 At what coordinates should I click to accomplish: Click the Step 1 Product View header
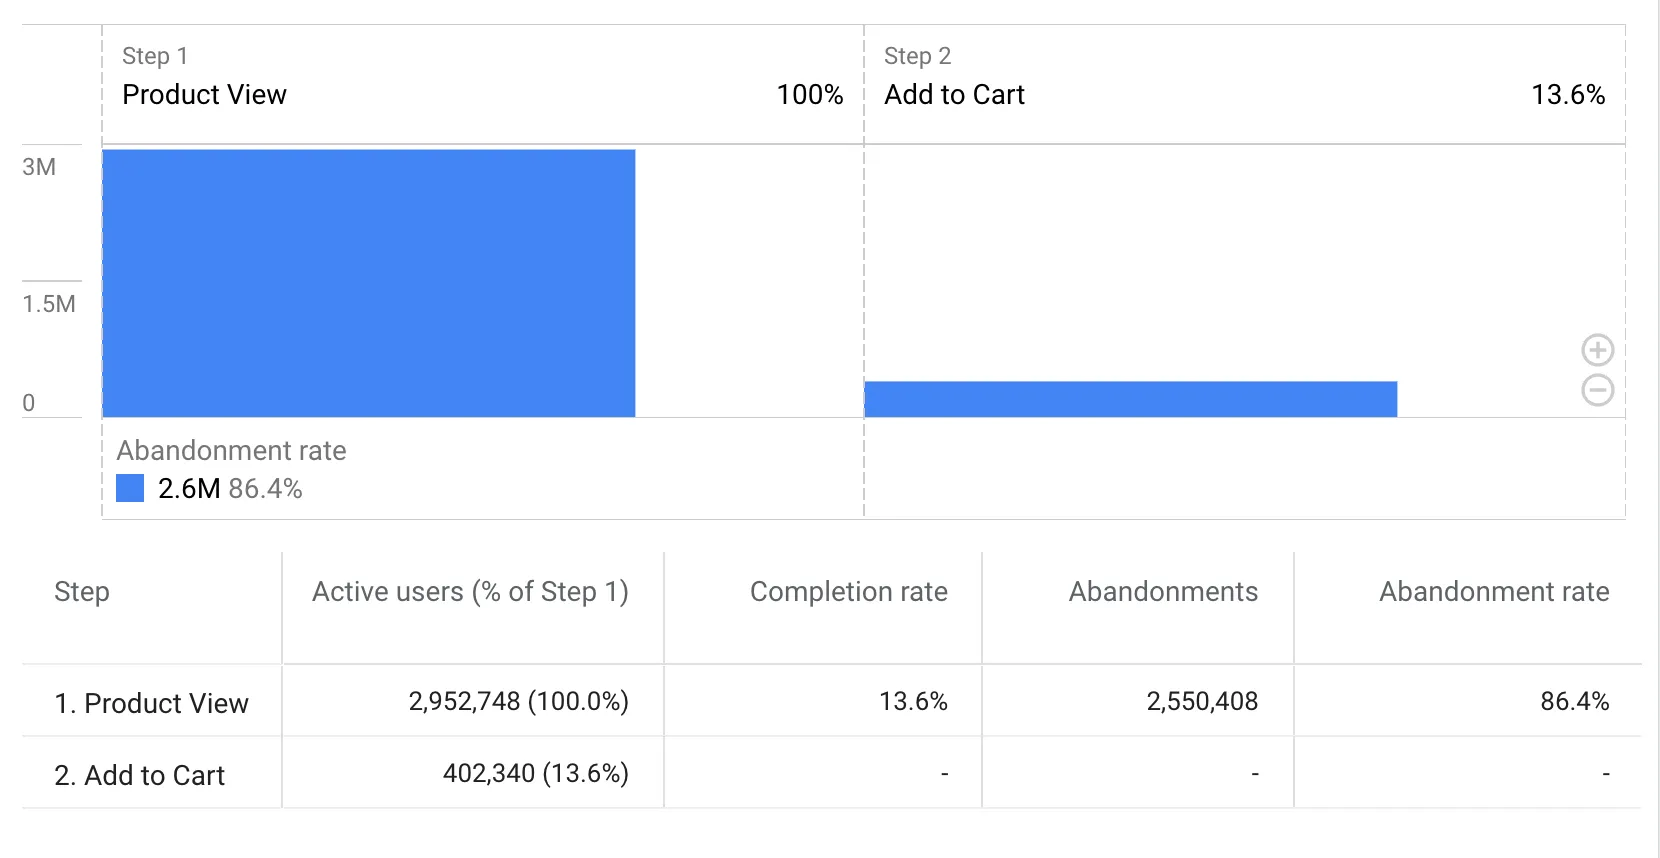pos(204,94)
